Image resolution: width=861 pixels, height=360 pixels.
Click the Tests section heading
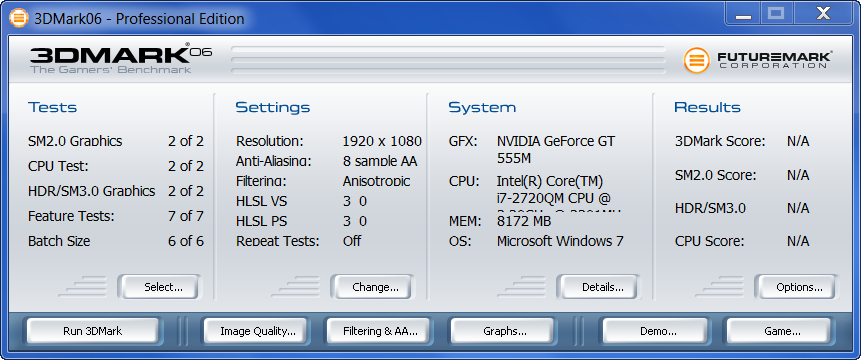53,107
